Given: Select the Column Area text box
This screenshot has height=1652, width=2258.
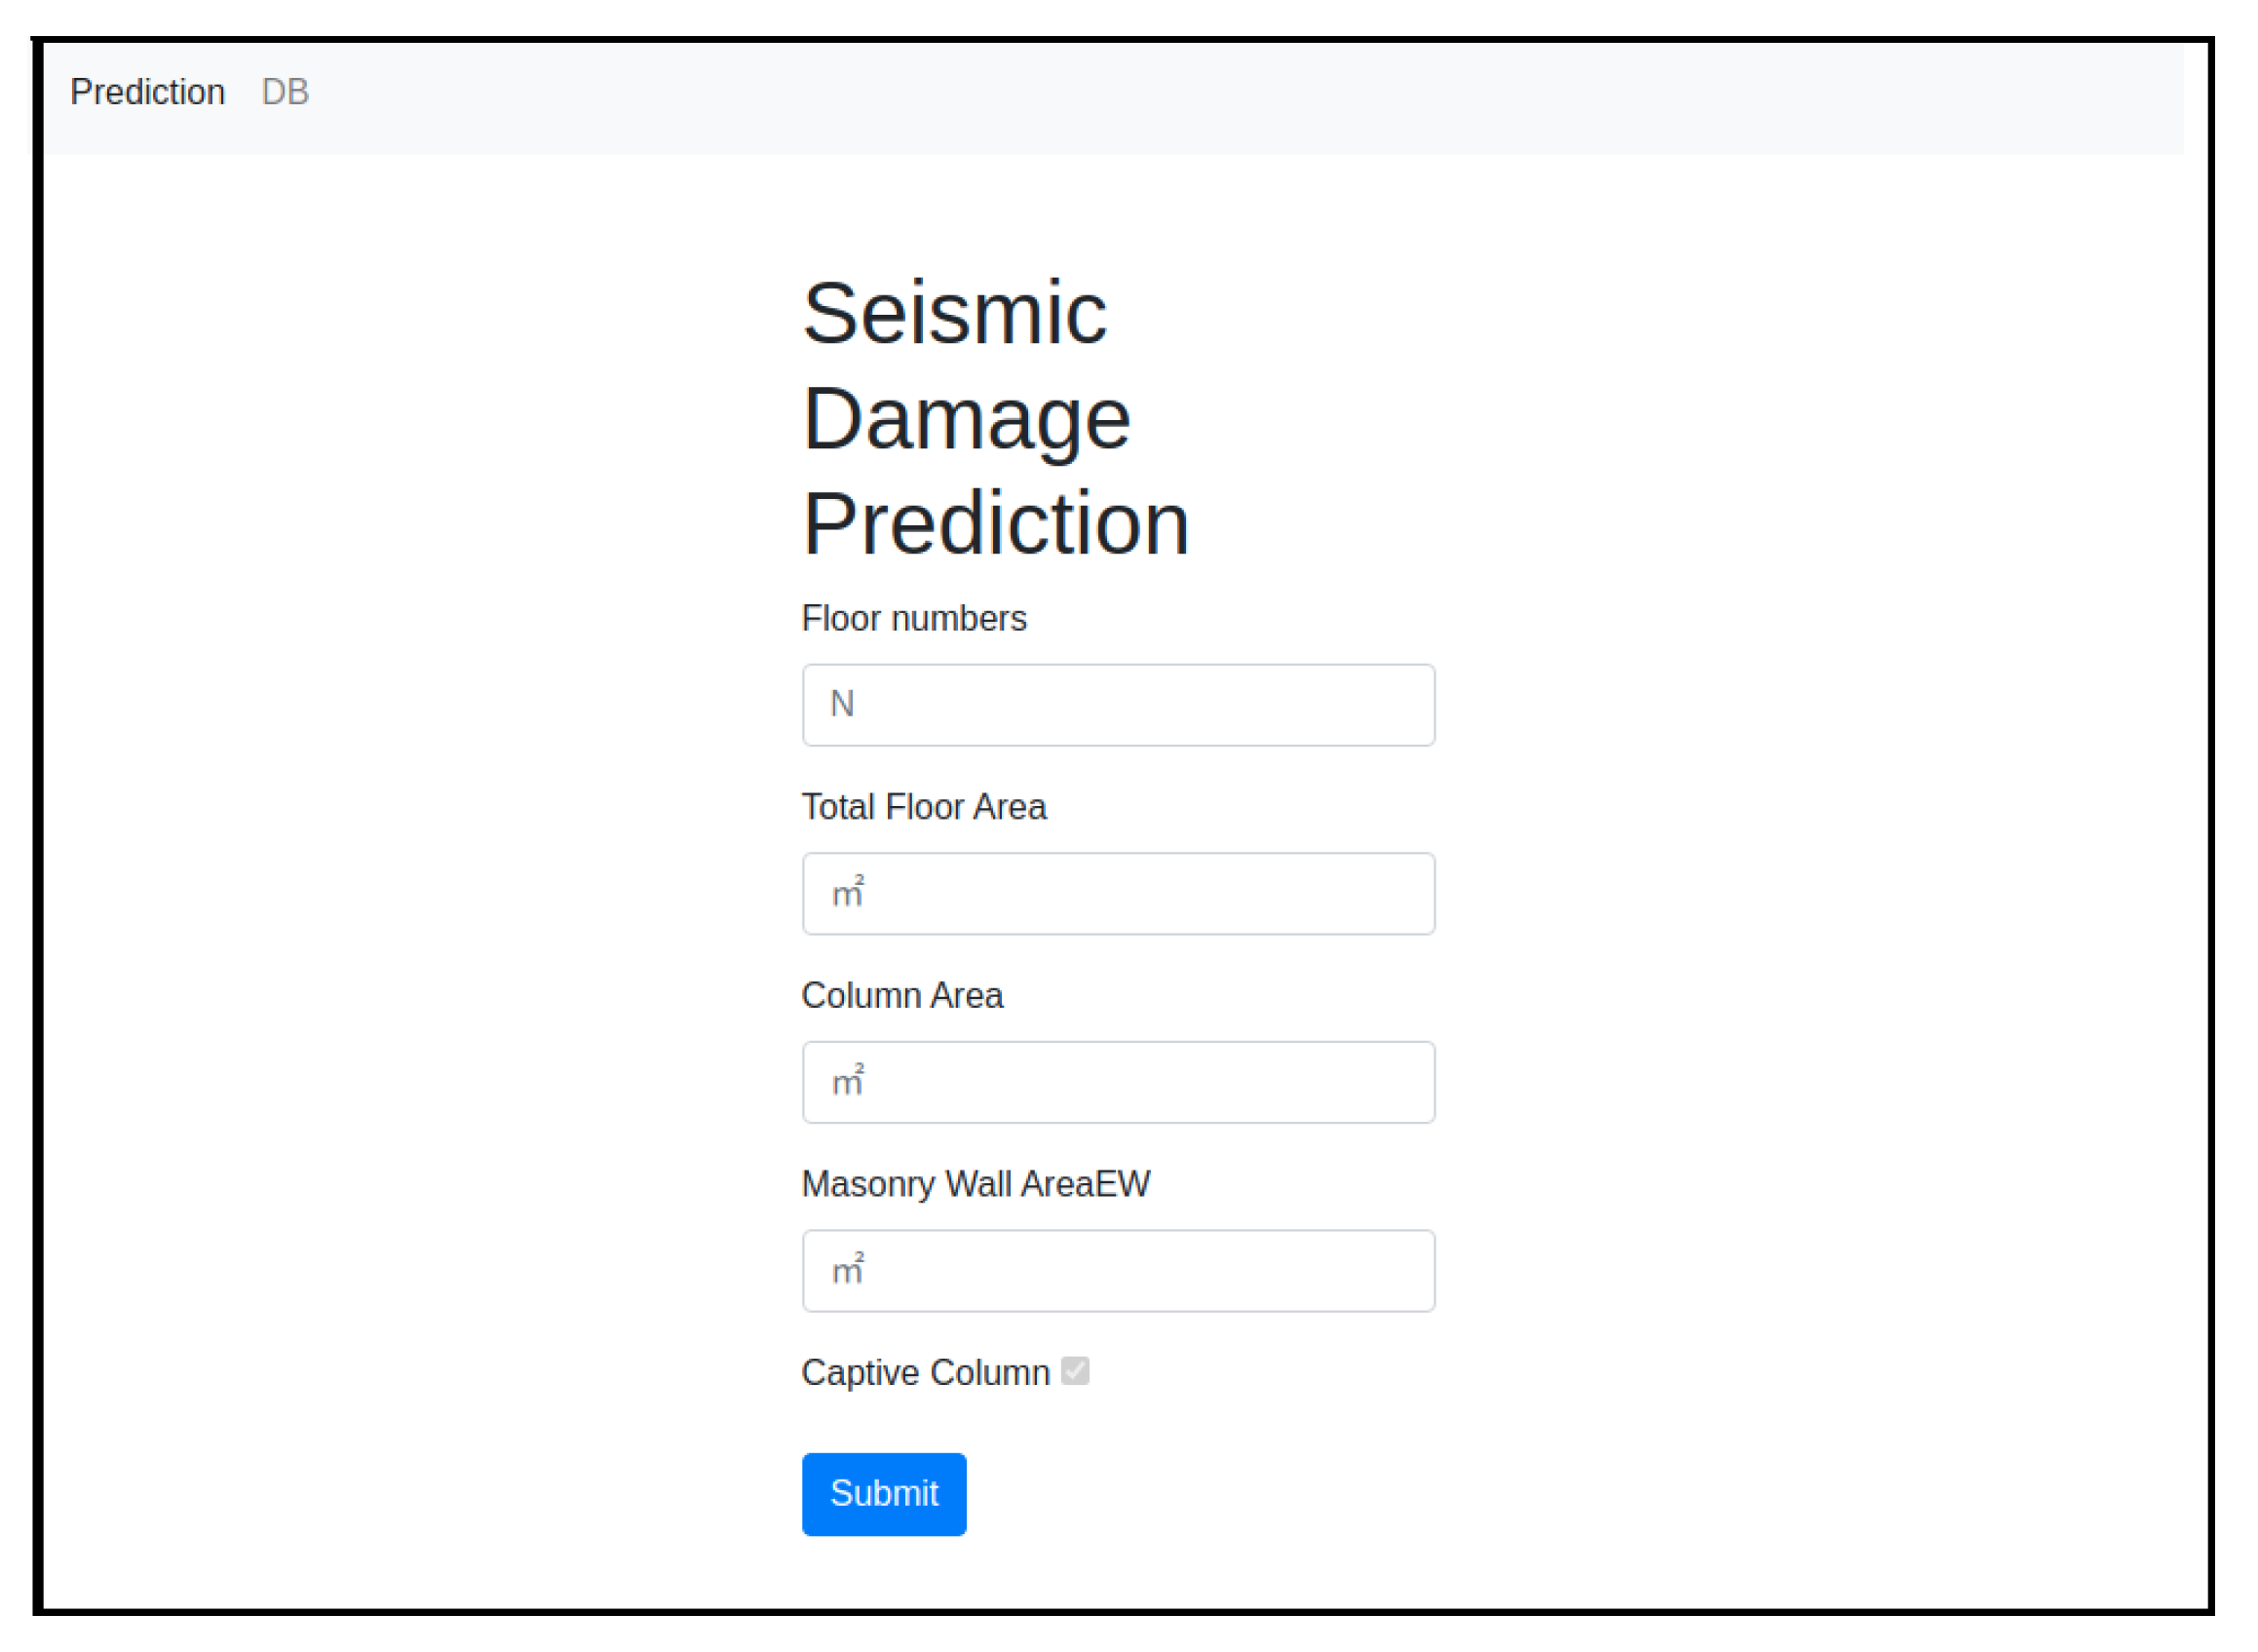Looking at the screenshot, I should pyautogui.click(x=1118, y=1082).
